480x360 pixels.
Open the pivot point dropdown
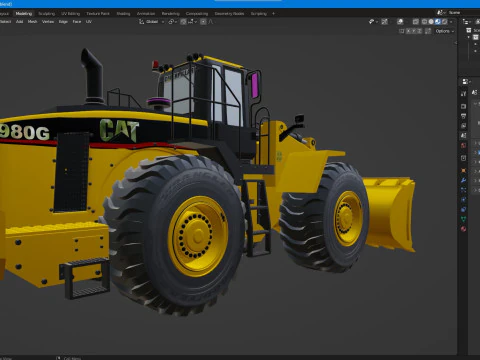(x=172, y=22)
